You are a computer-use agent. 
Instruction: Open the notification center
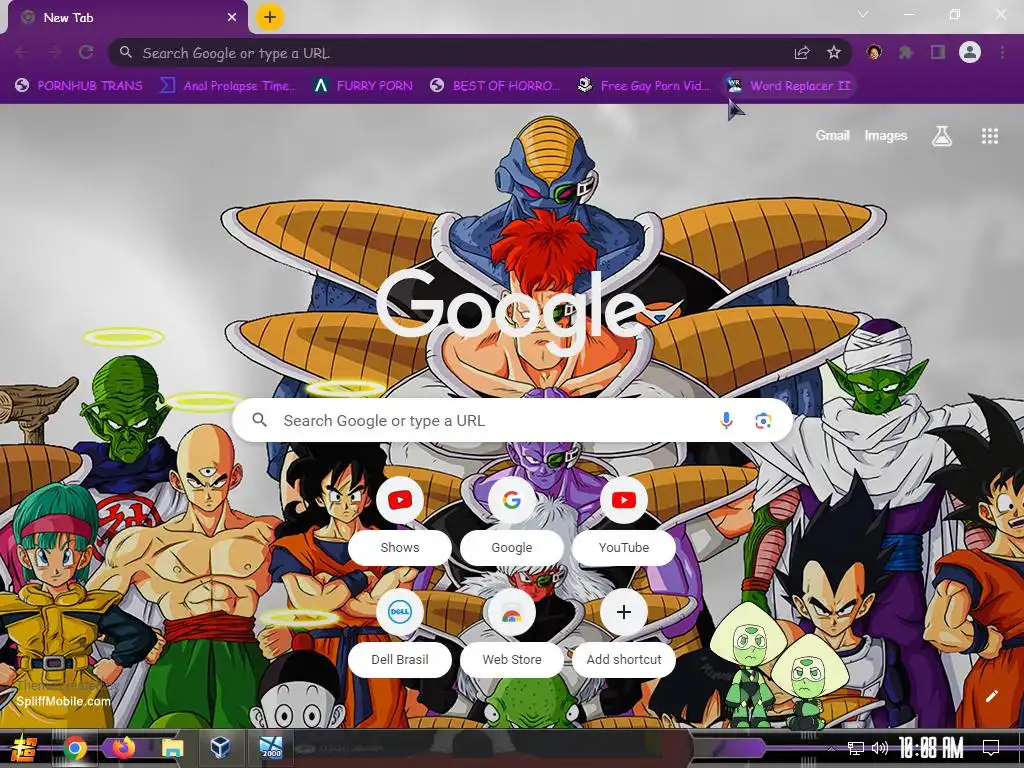[x=991, y=748]
